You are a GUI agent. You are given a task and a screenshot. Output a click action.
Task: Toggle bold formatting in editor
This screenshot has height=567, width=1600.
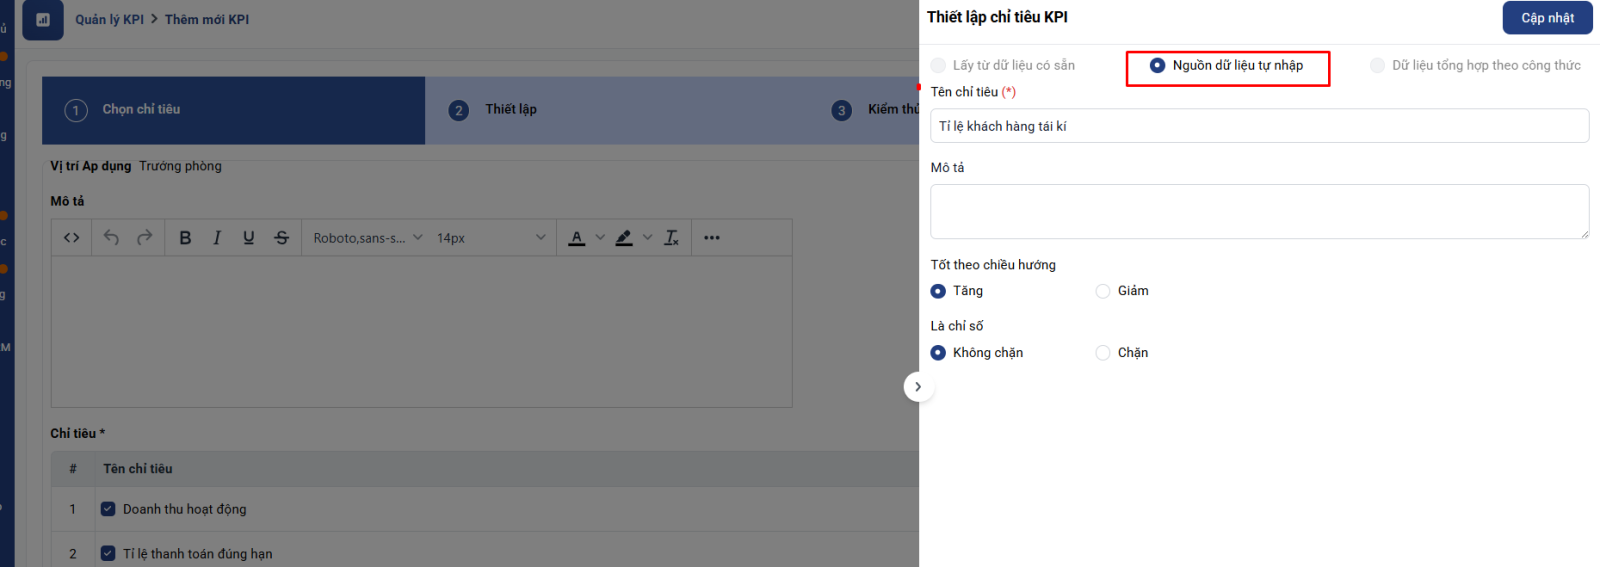pos(185,238)
